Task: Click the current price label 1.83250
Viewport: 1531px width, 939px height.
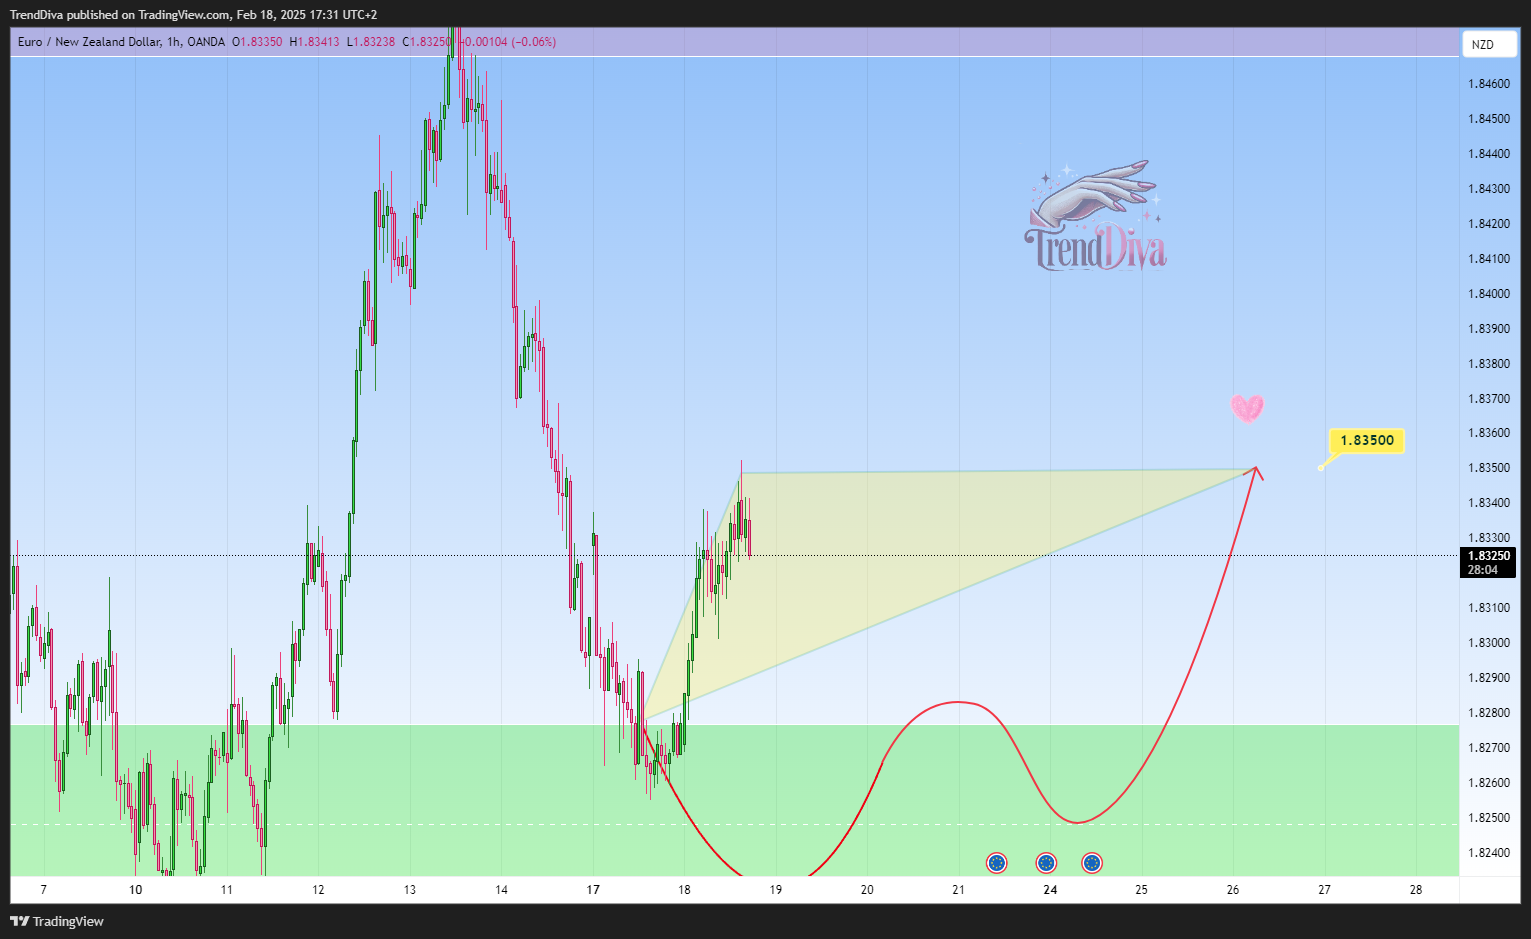Action: (1489, 556)
